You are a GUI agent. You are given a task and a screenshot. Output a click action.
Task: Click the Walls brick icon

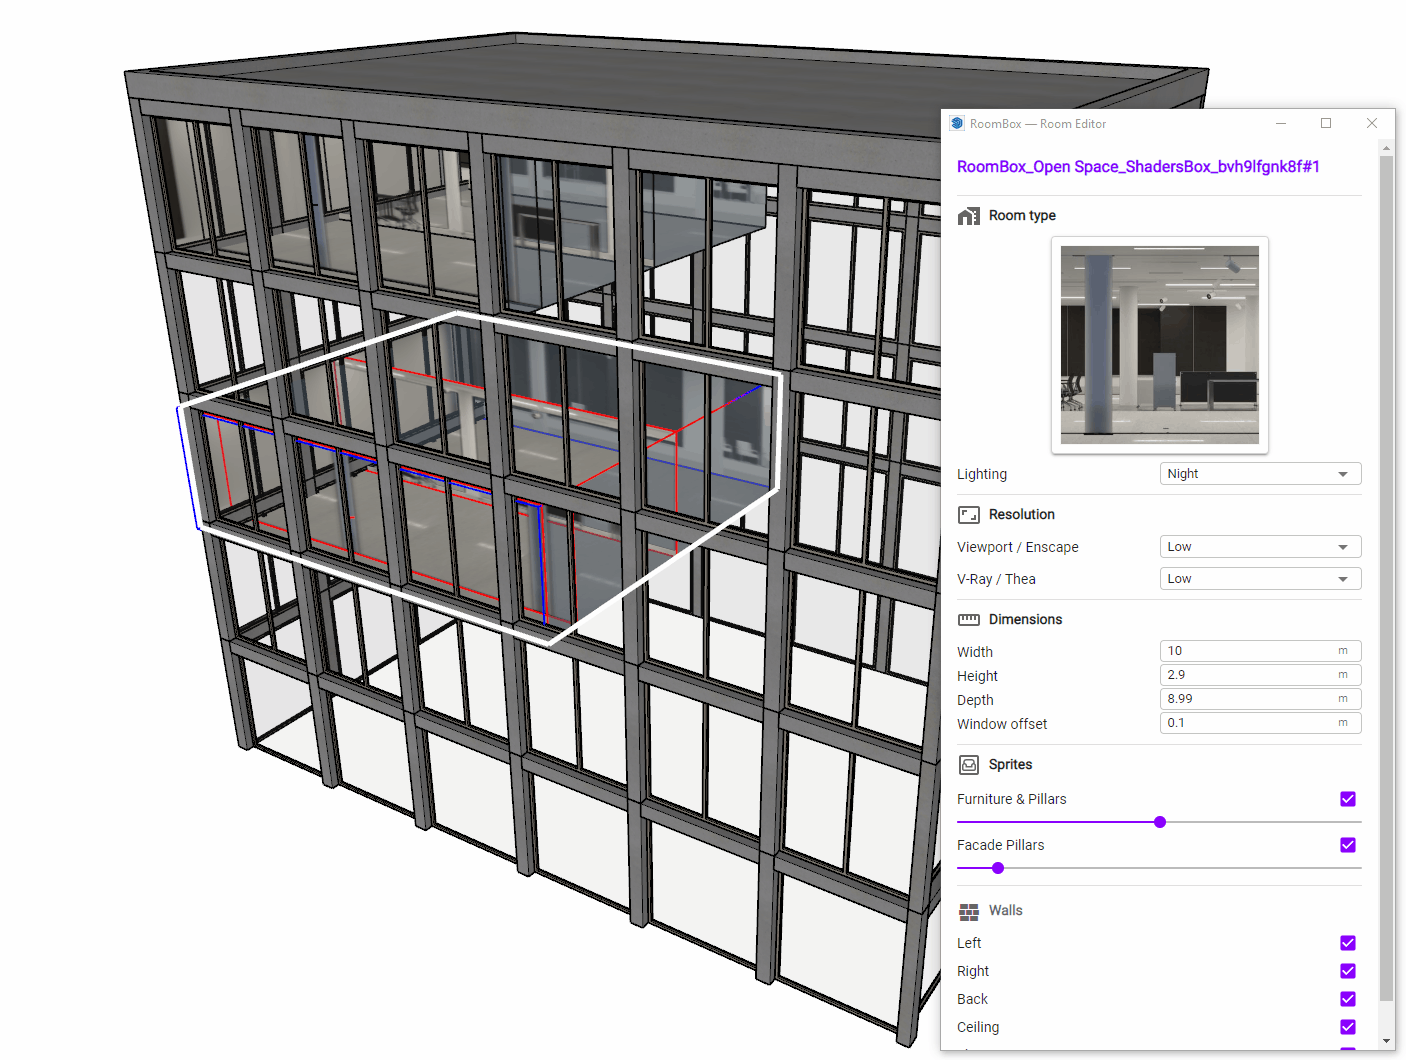968,911
